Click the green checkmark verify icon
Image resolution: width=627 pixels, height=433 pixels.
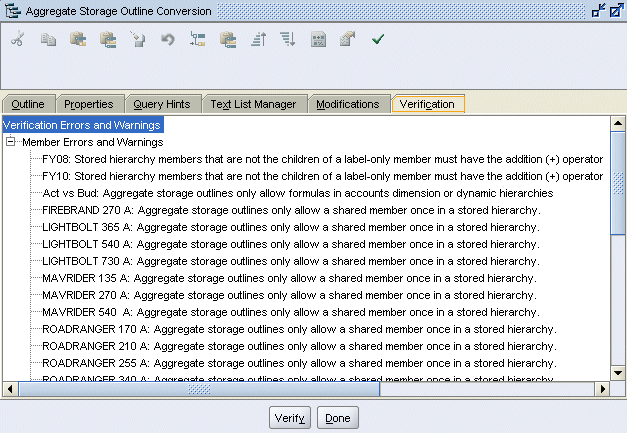click(x=378, y=39)
